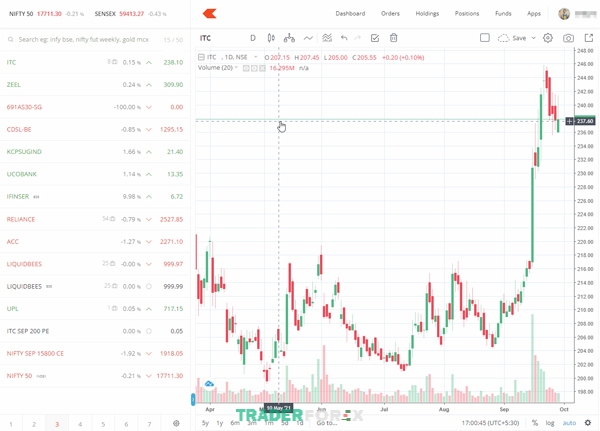Open the Apps menu
This screenshot has width=600, height=431.
coord(534,13)
